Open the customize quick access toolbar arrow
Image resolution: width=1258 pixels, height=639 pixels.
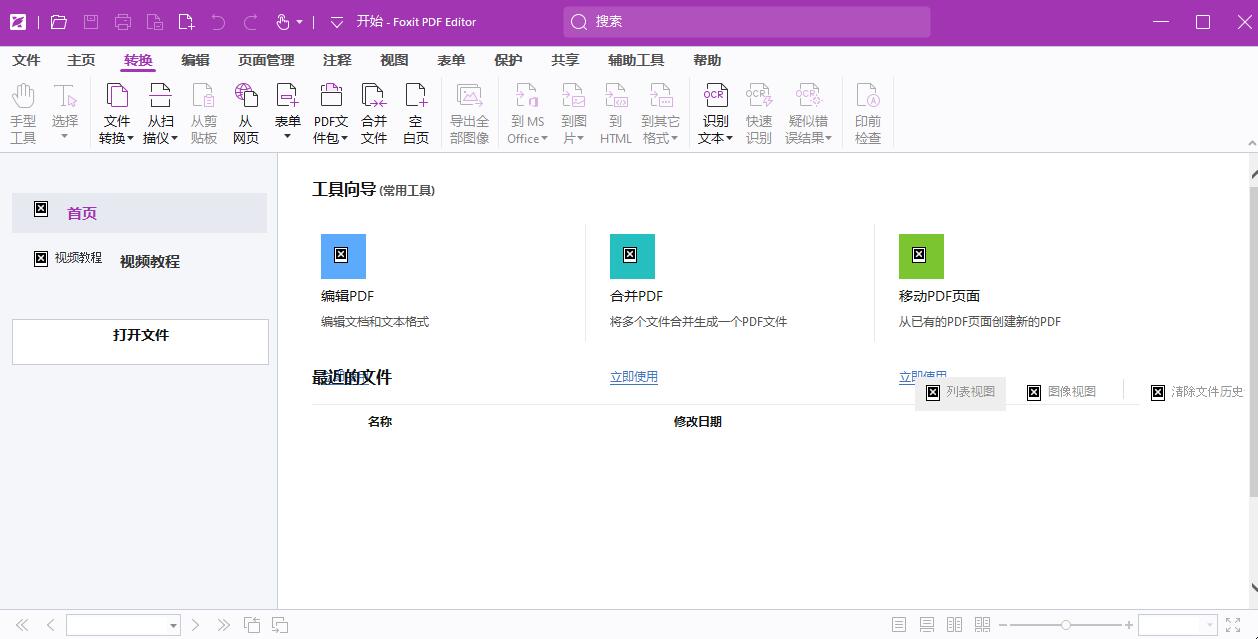pyautogui.click(x=337, y=22)
